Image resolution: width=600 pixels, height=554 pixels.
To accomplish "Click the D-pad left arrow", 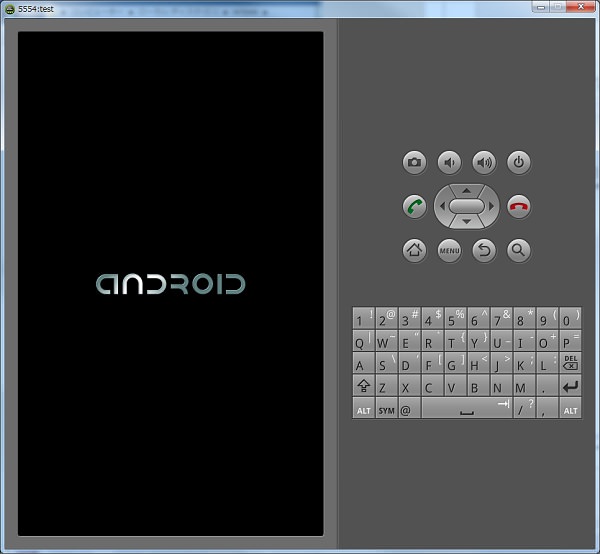I will coord(442,206).
